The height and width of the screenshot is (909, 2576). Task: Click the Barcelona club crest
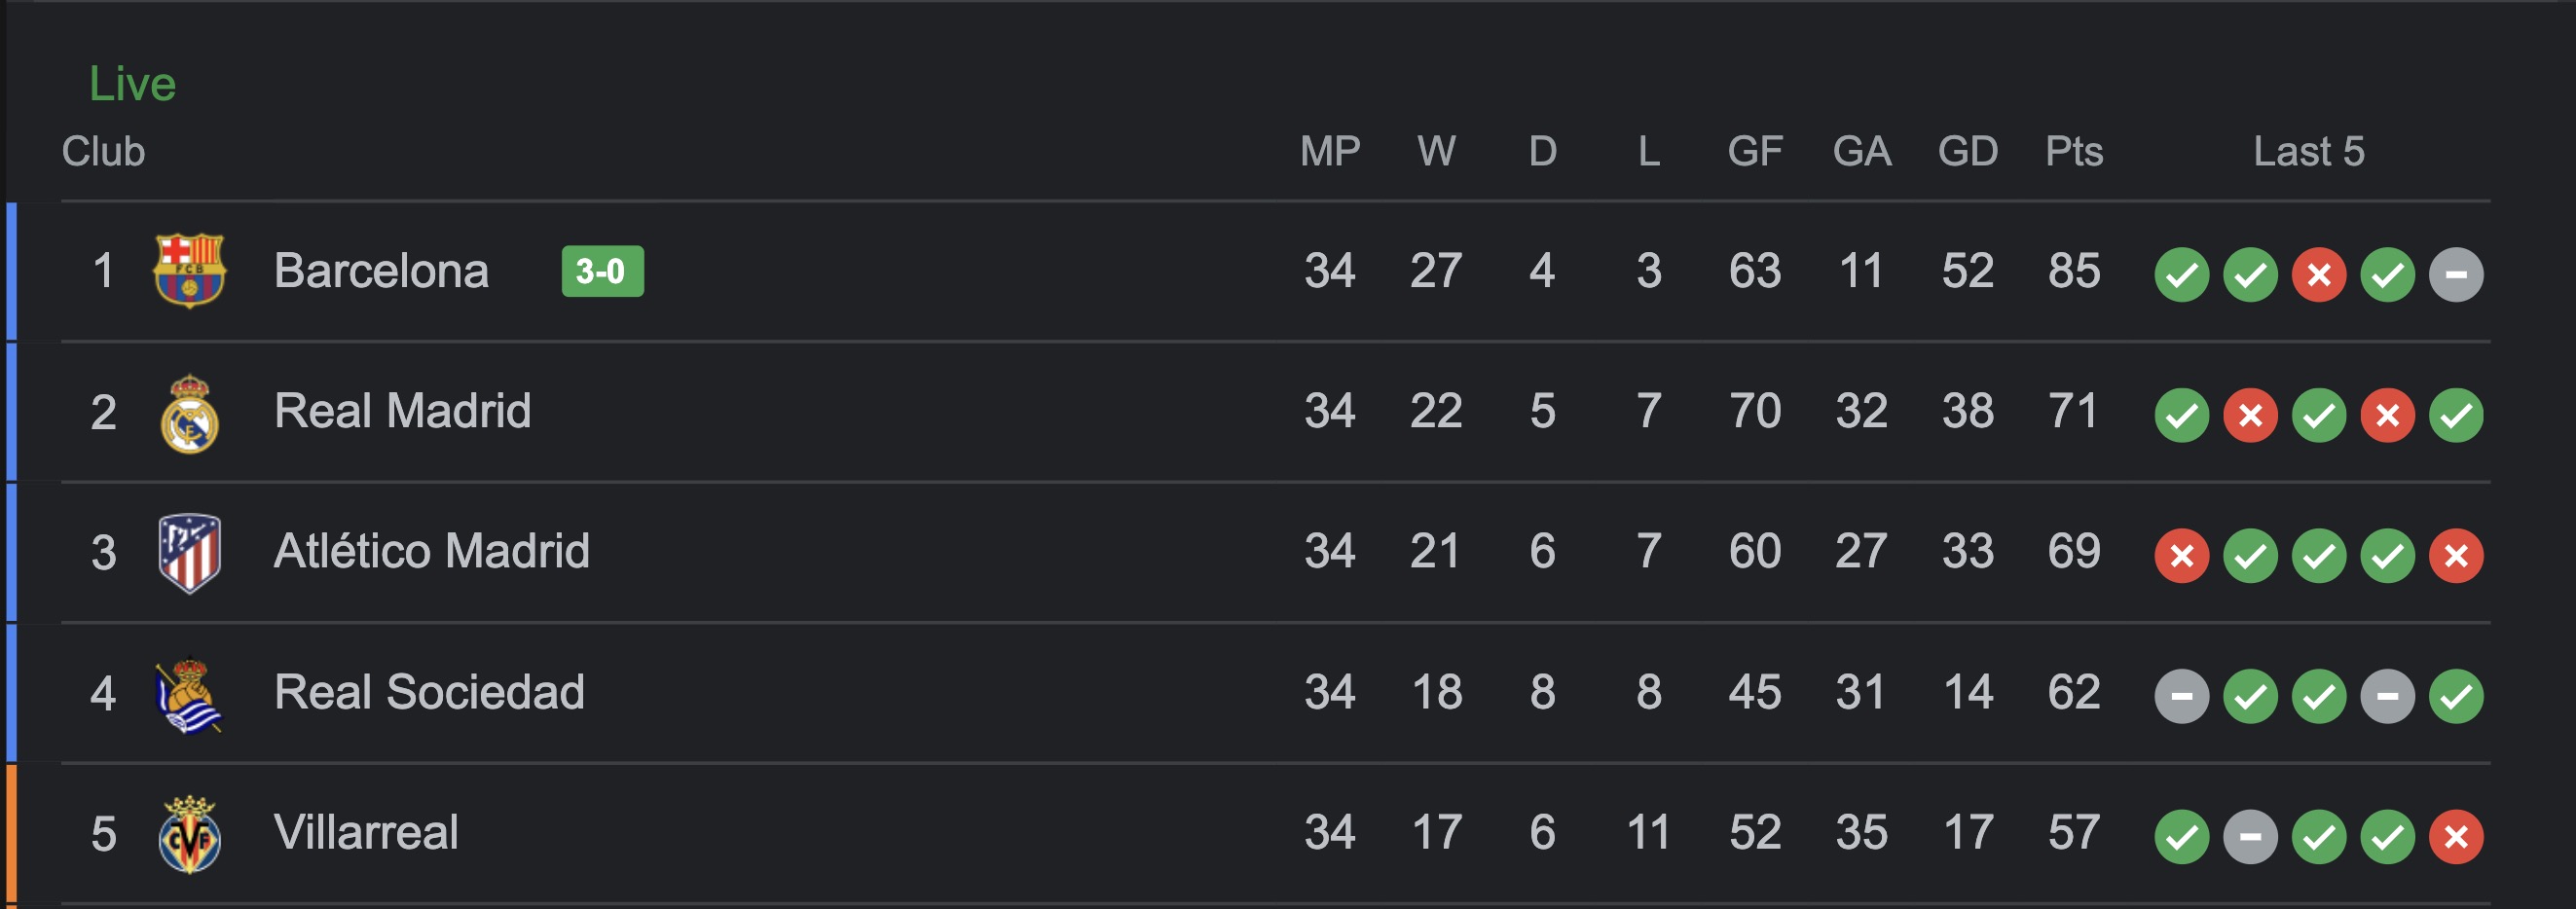189,271
